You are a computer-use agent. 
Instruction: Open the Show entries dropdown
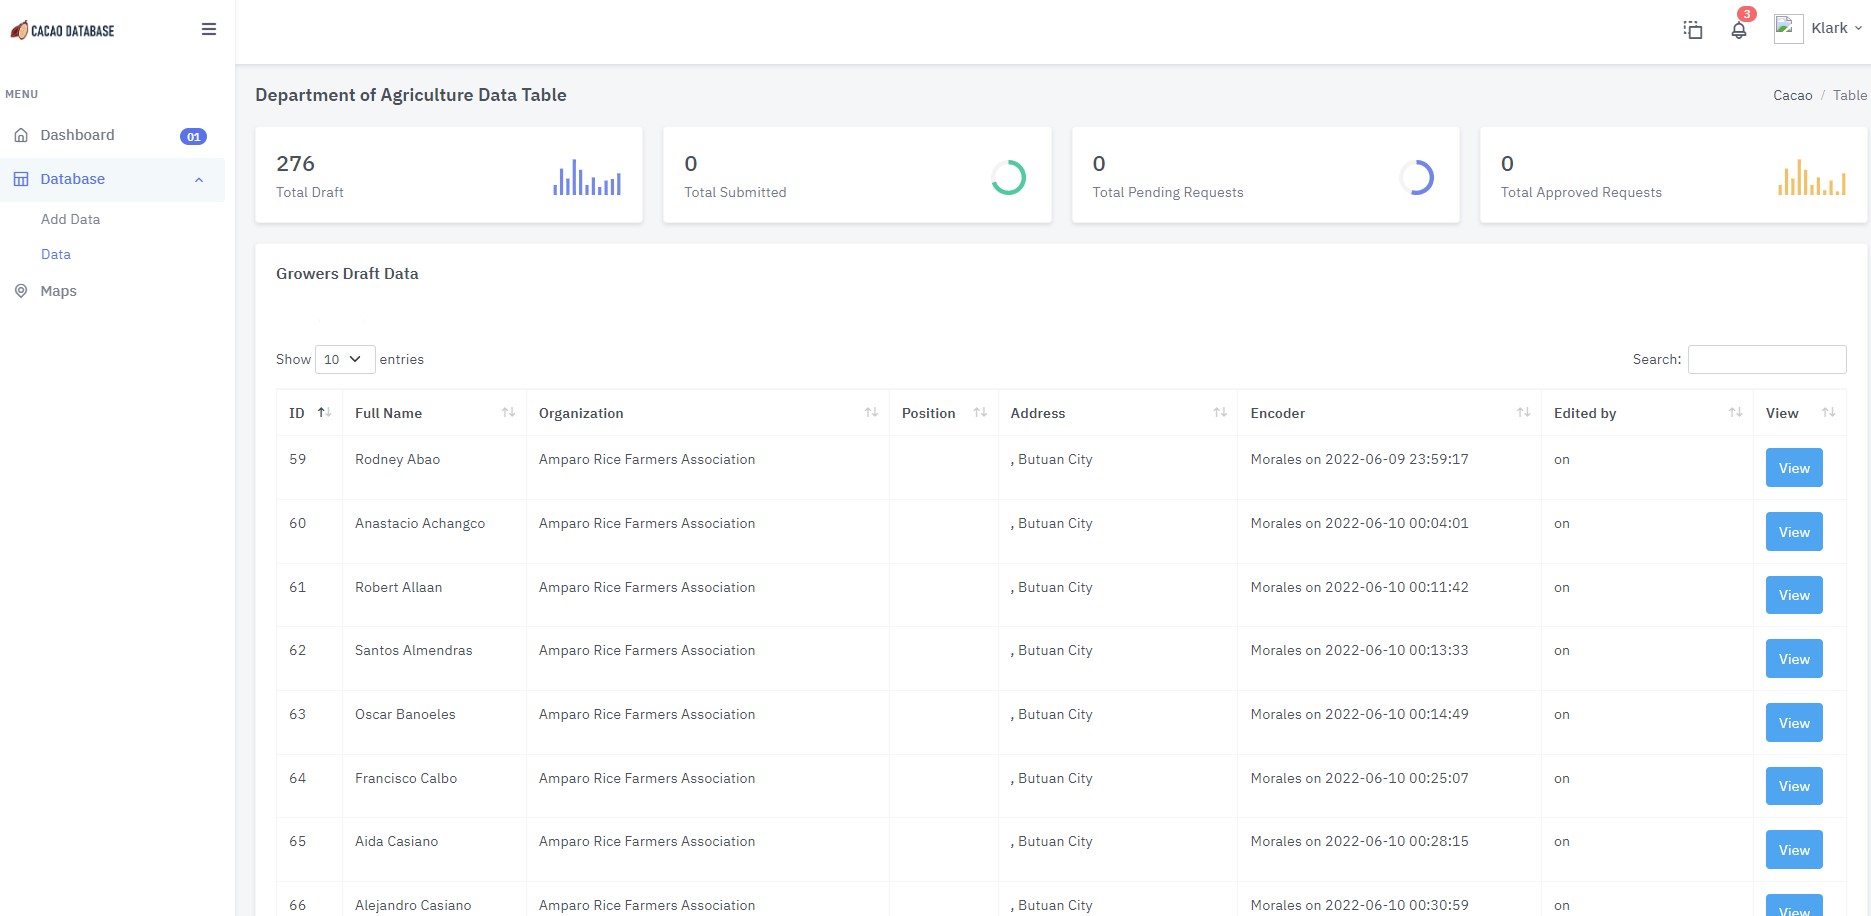[345, 359]
